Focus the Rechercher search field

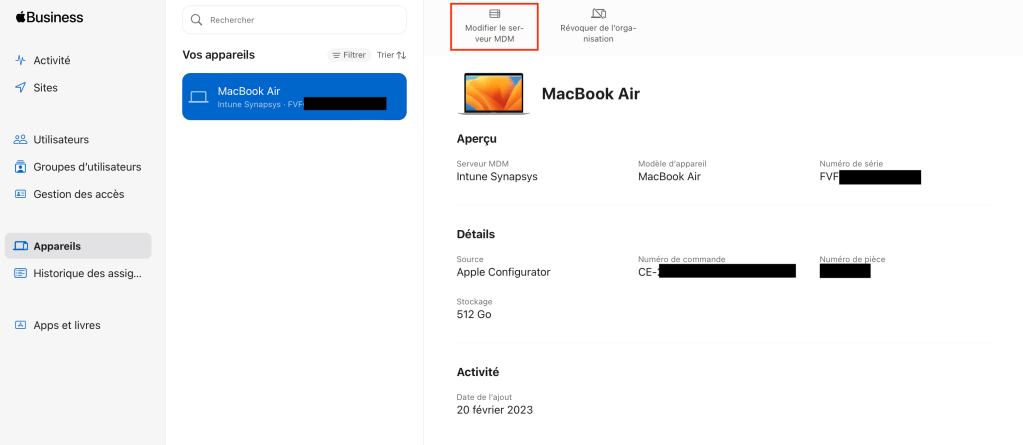pos(300,20)
